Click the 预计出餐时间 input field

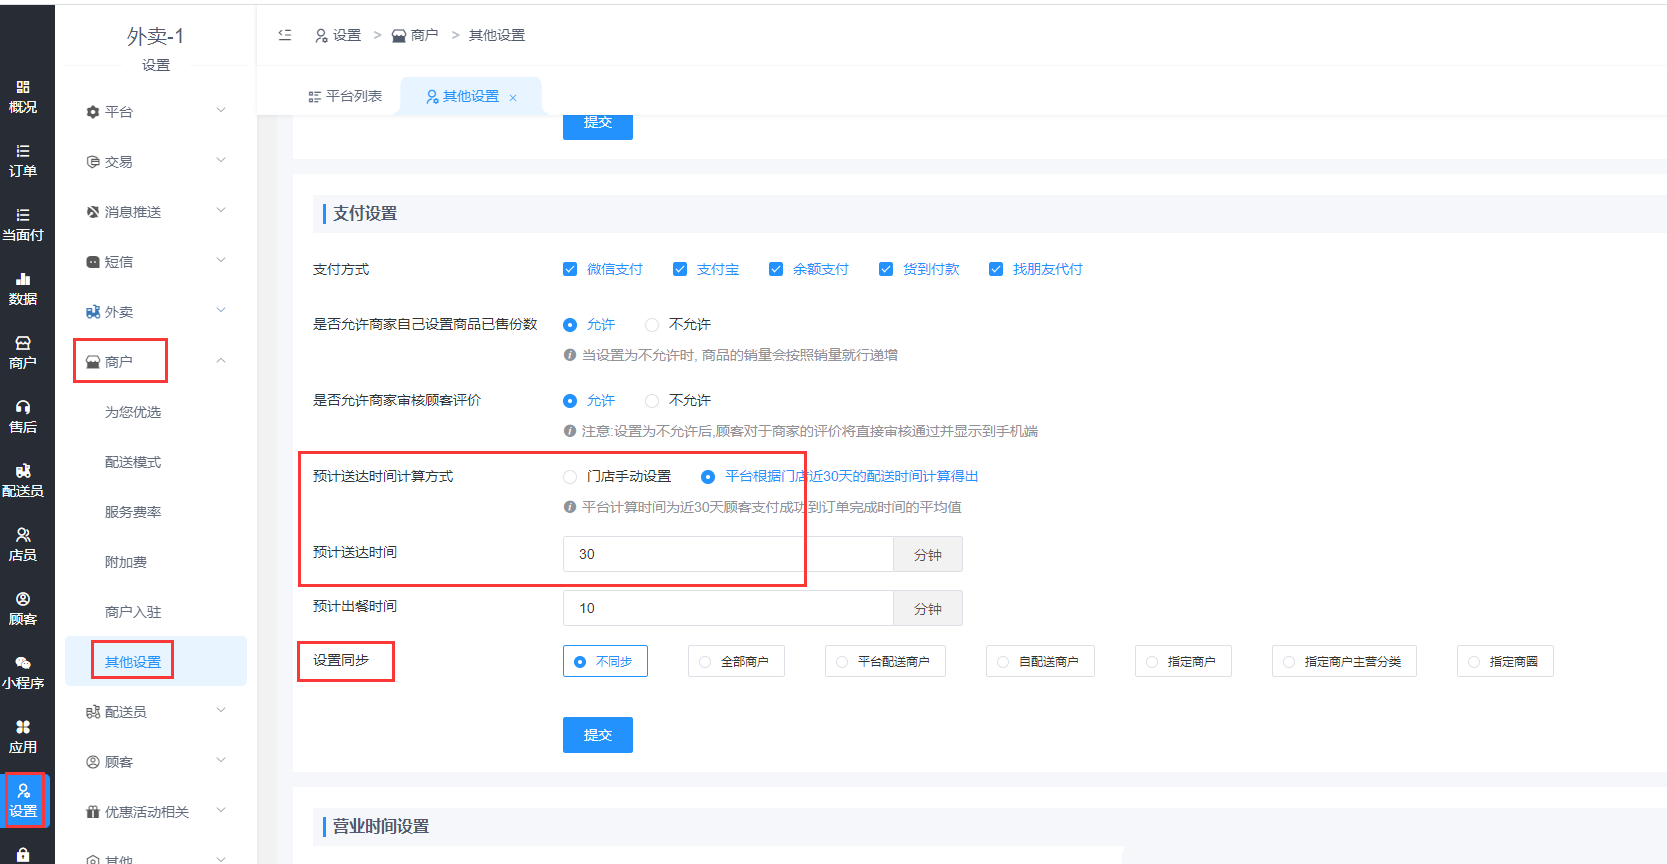tap(728, 608)
